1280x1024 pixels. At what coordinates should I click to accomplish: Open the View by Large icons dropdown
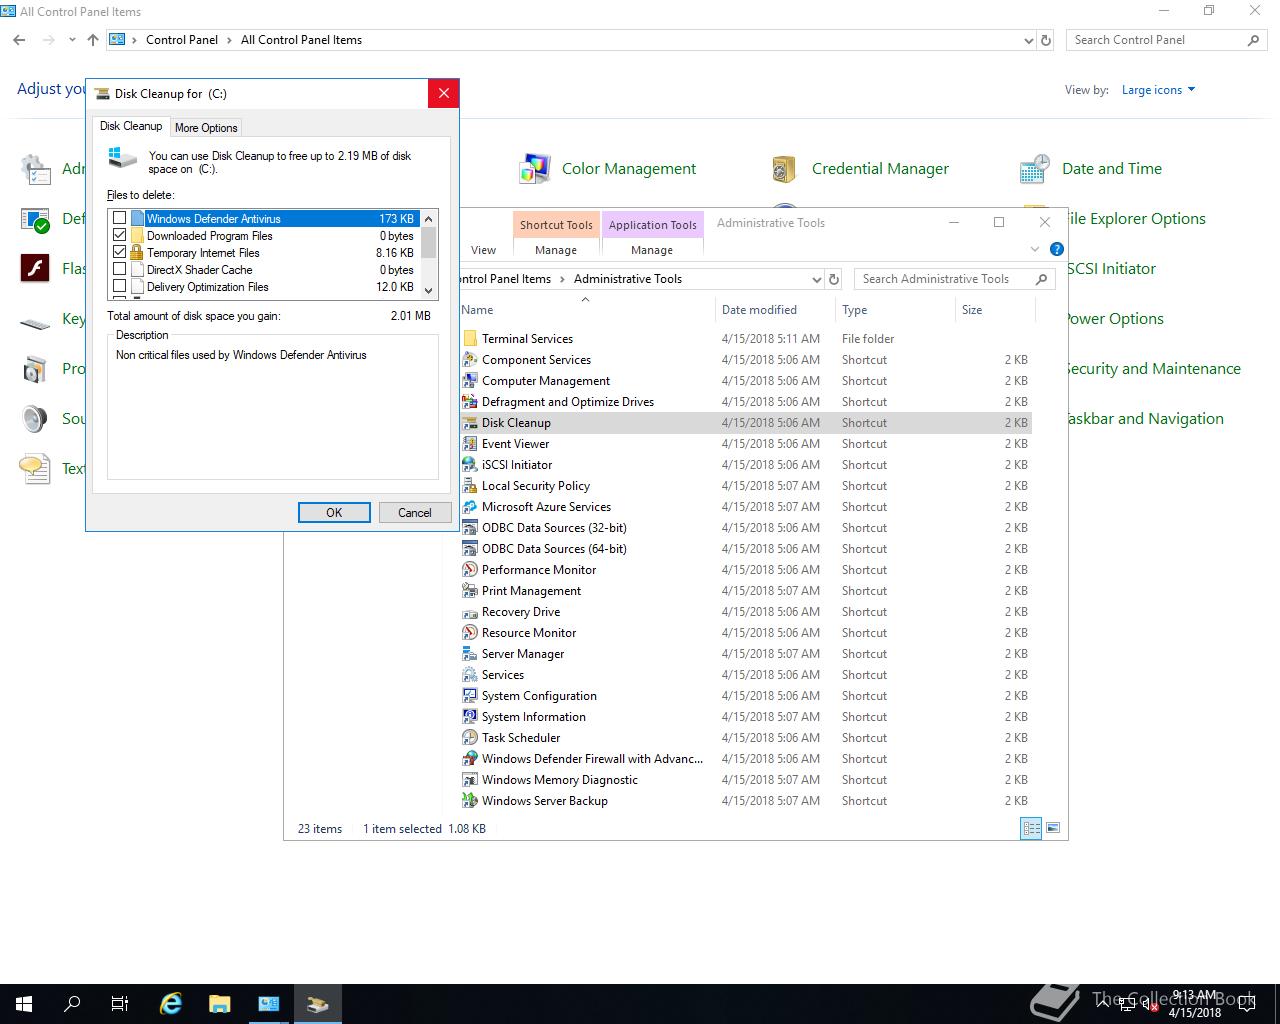tap(1158, 90)
